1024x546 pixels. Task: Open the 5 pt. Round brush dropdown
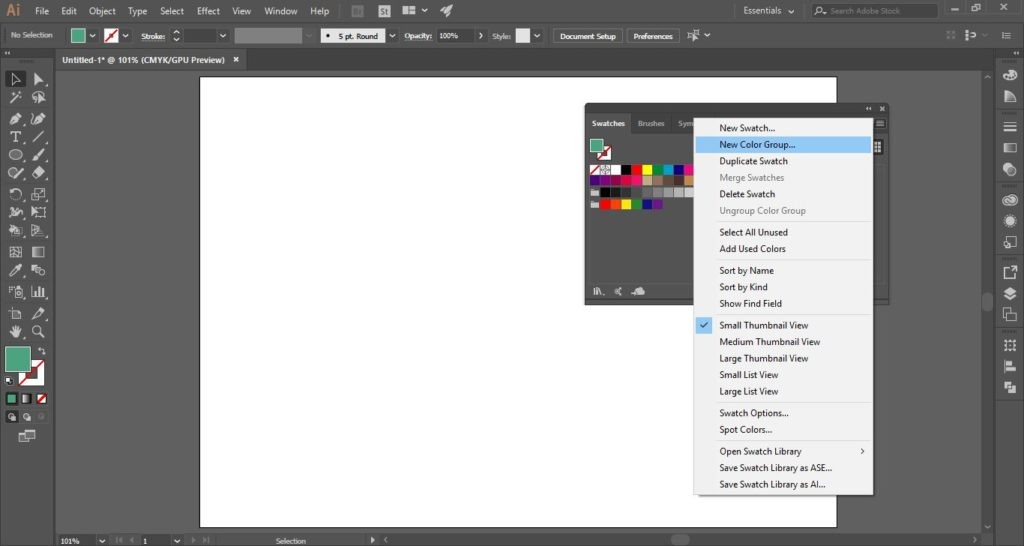click(392, 36)
